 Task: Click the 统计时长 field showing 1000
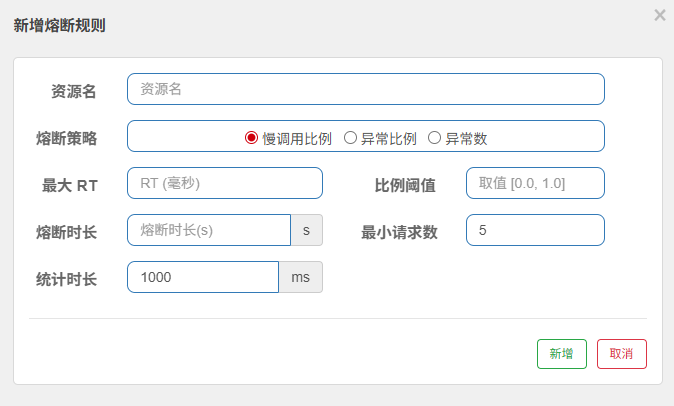pyautogui.click(x=203, y=277)
